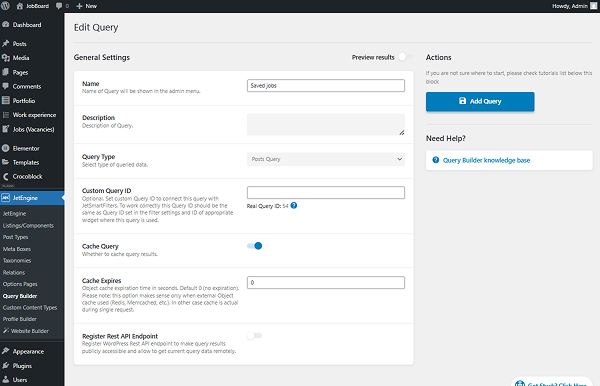Image resolution: width=600 pixels, height=386 pixels.
Task: Click the Description textarea resize handle
Action: point(401,132)
